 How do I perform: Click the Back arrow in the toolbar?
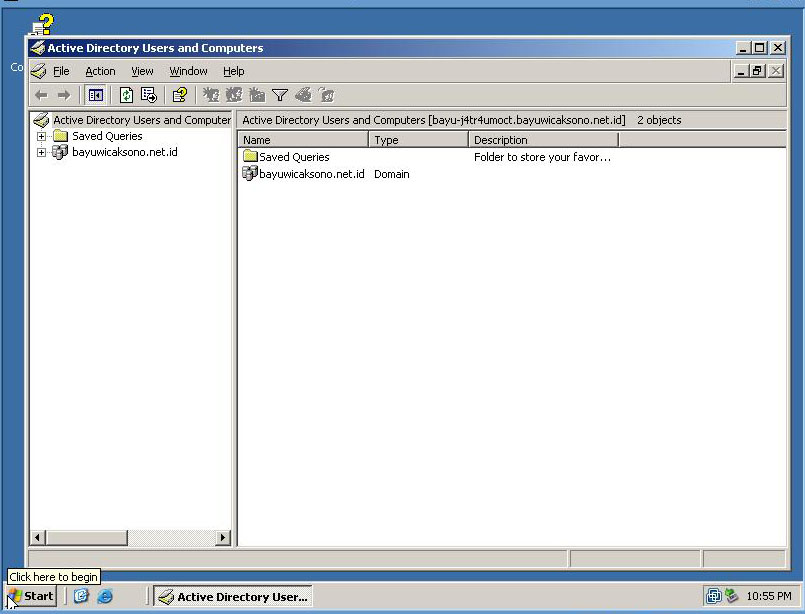(41, 95)
